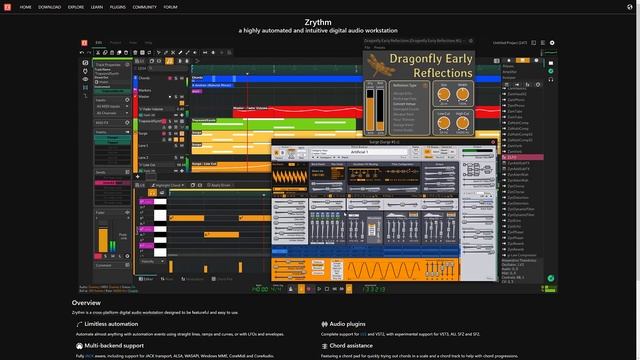Click the metronome icon in the transport bar
The image size is (640, 360).
291,289
